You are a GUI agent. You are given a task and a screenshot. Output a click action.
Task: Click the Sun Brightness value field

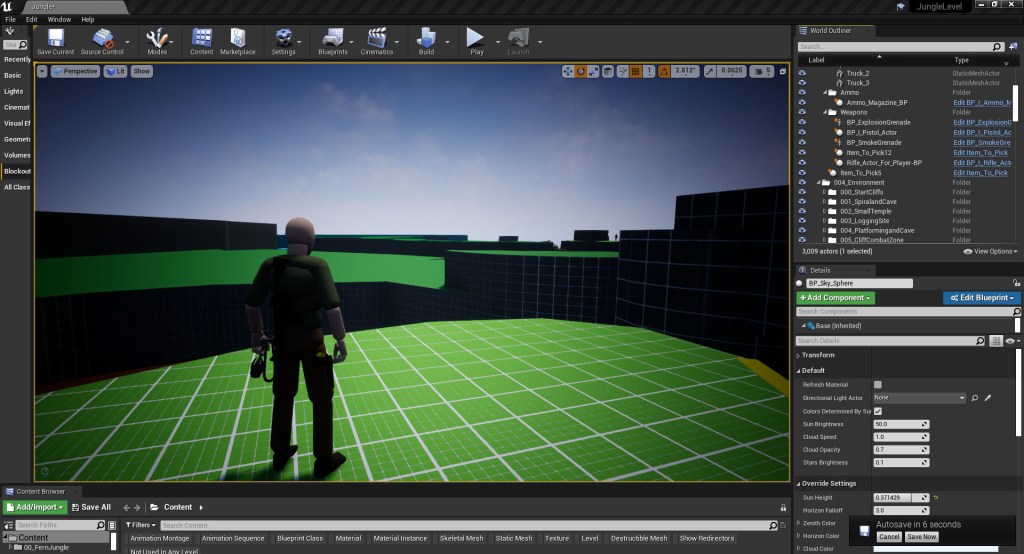click(x=900, y=424)
